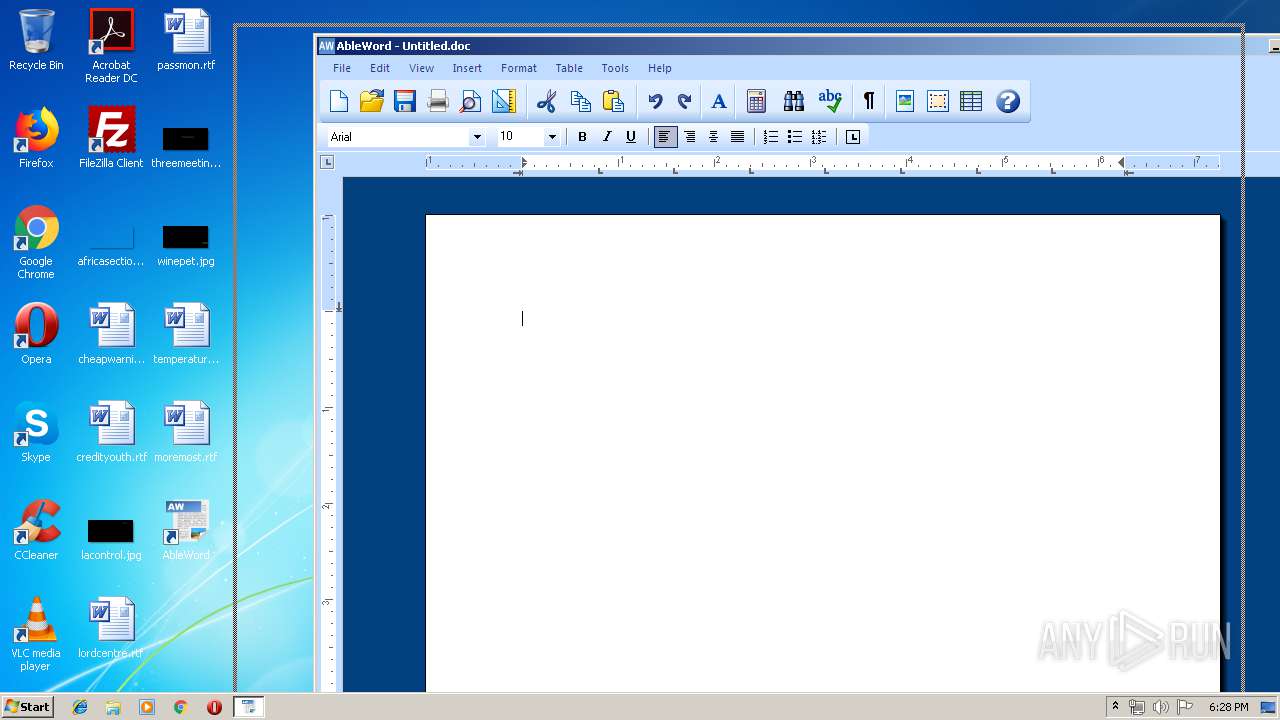
Task: Click the font name field showing Arial
Action: click(398, 137)
